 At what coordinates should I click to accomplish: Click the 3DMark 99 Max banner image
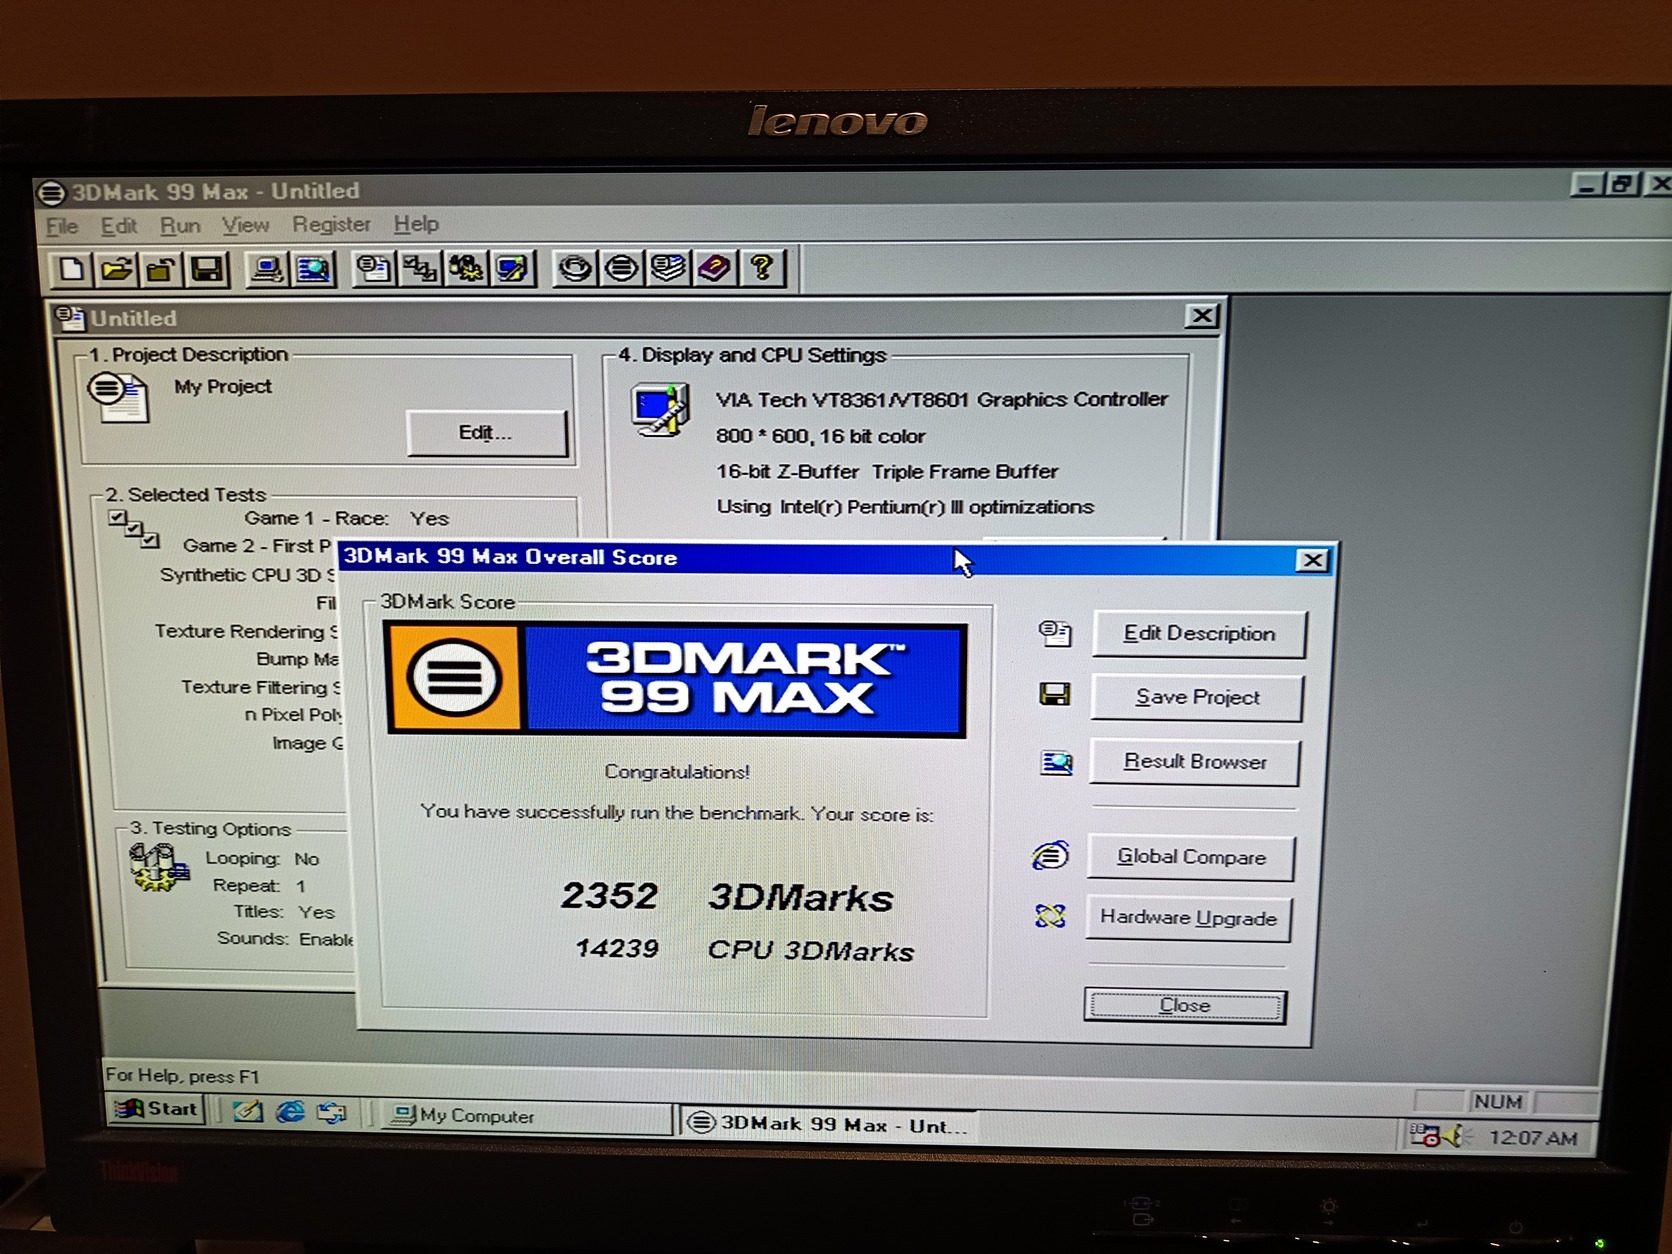[x=676, y=680]
